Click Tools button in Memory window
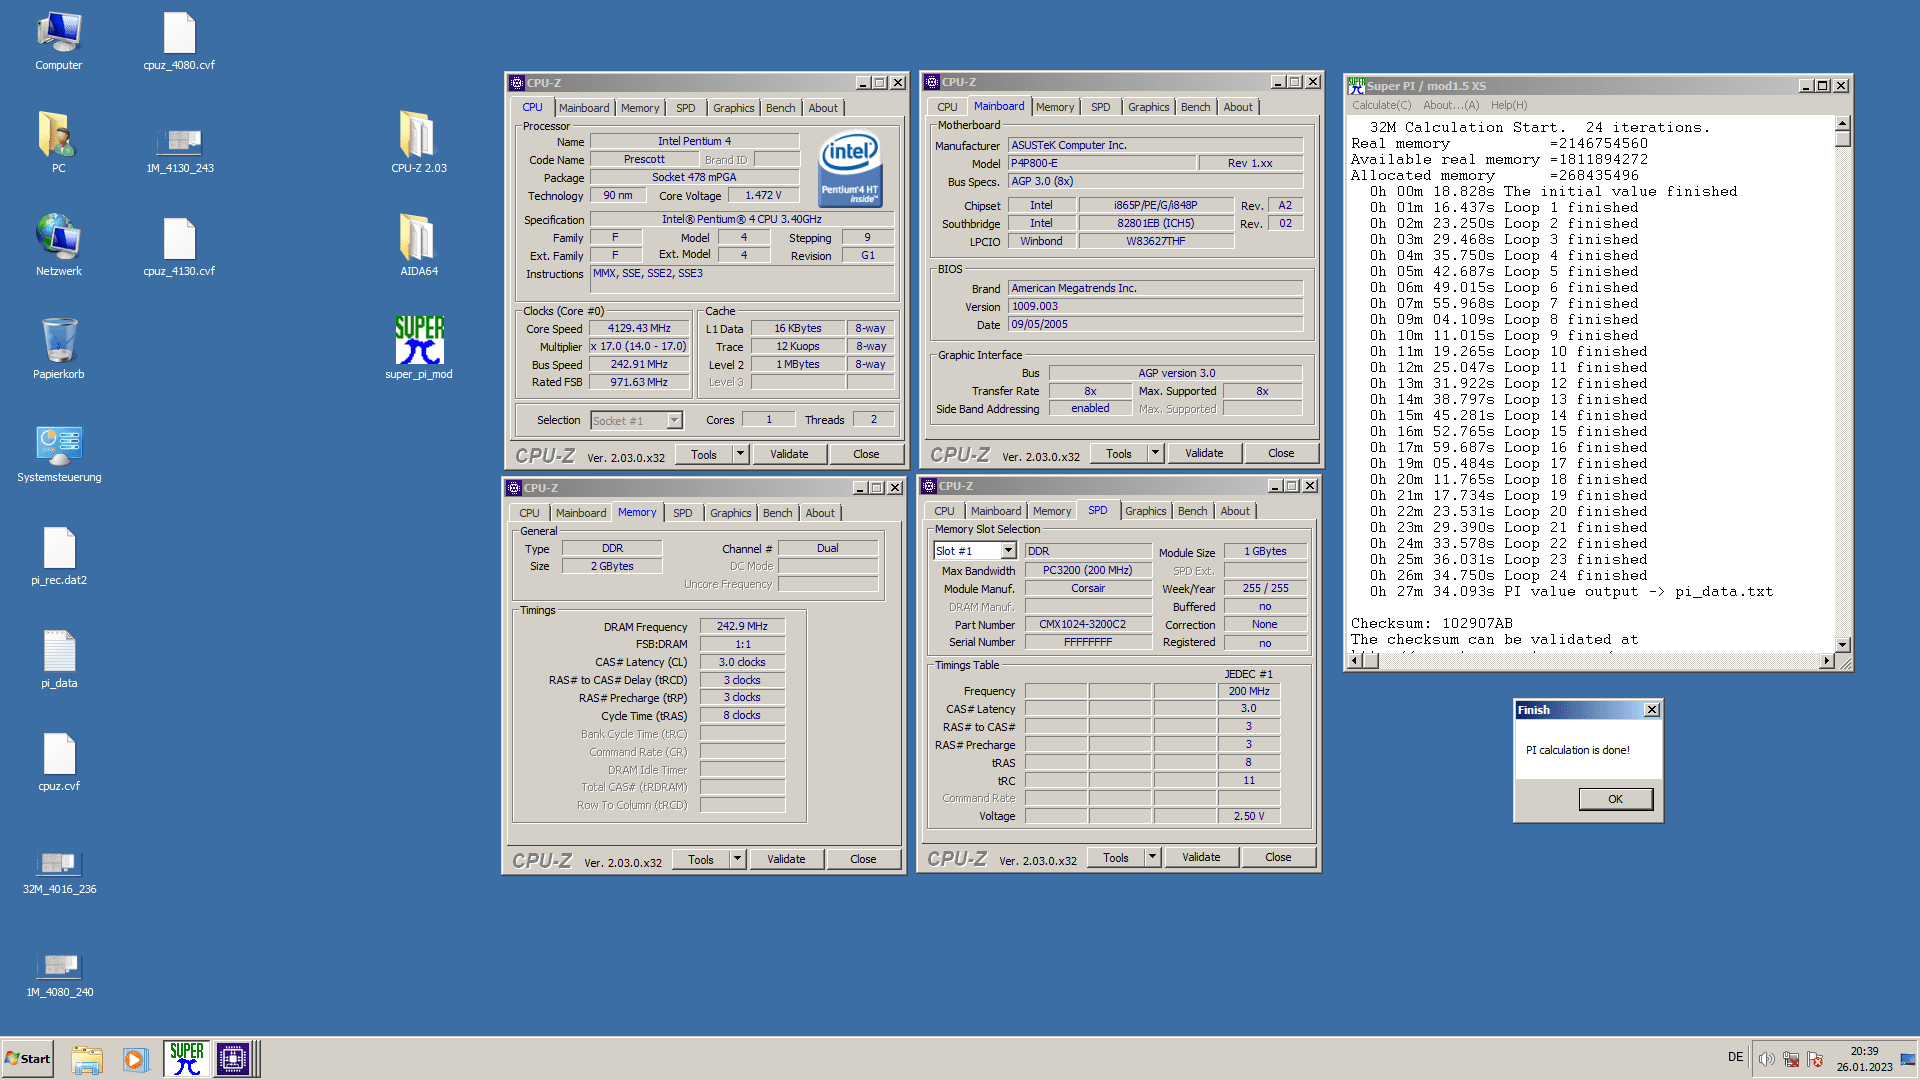1920x1080 pixels. click(701, 859)
